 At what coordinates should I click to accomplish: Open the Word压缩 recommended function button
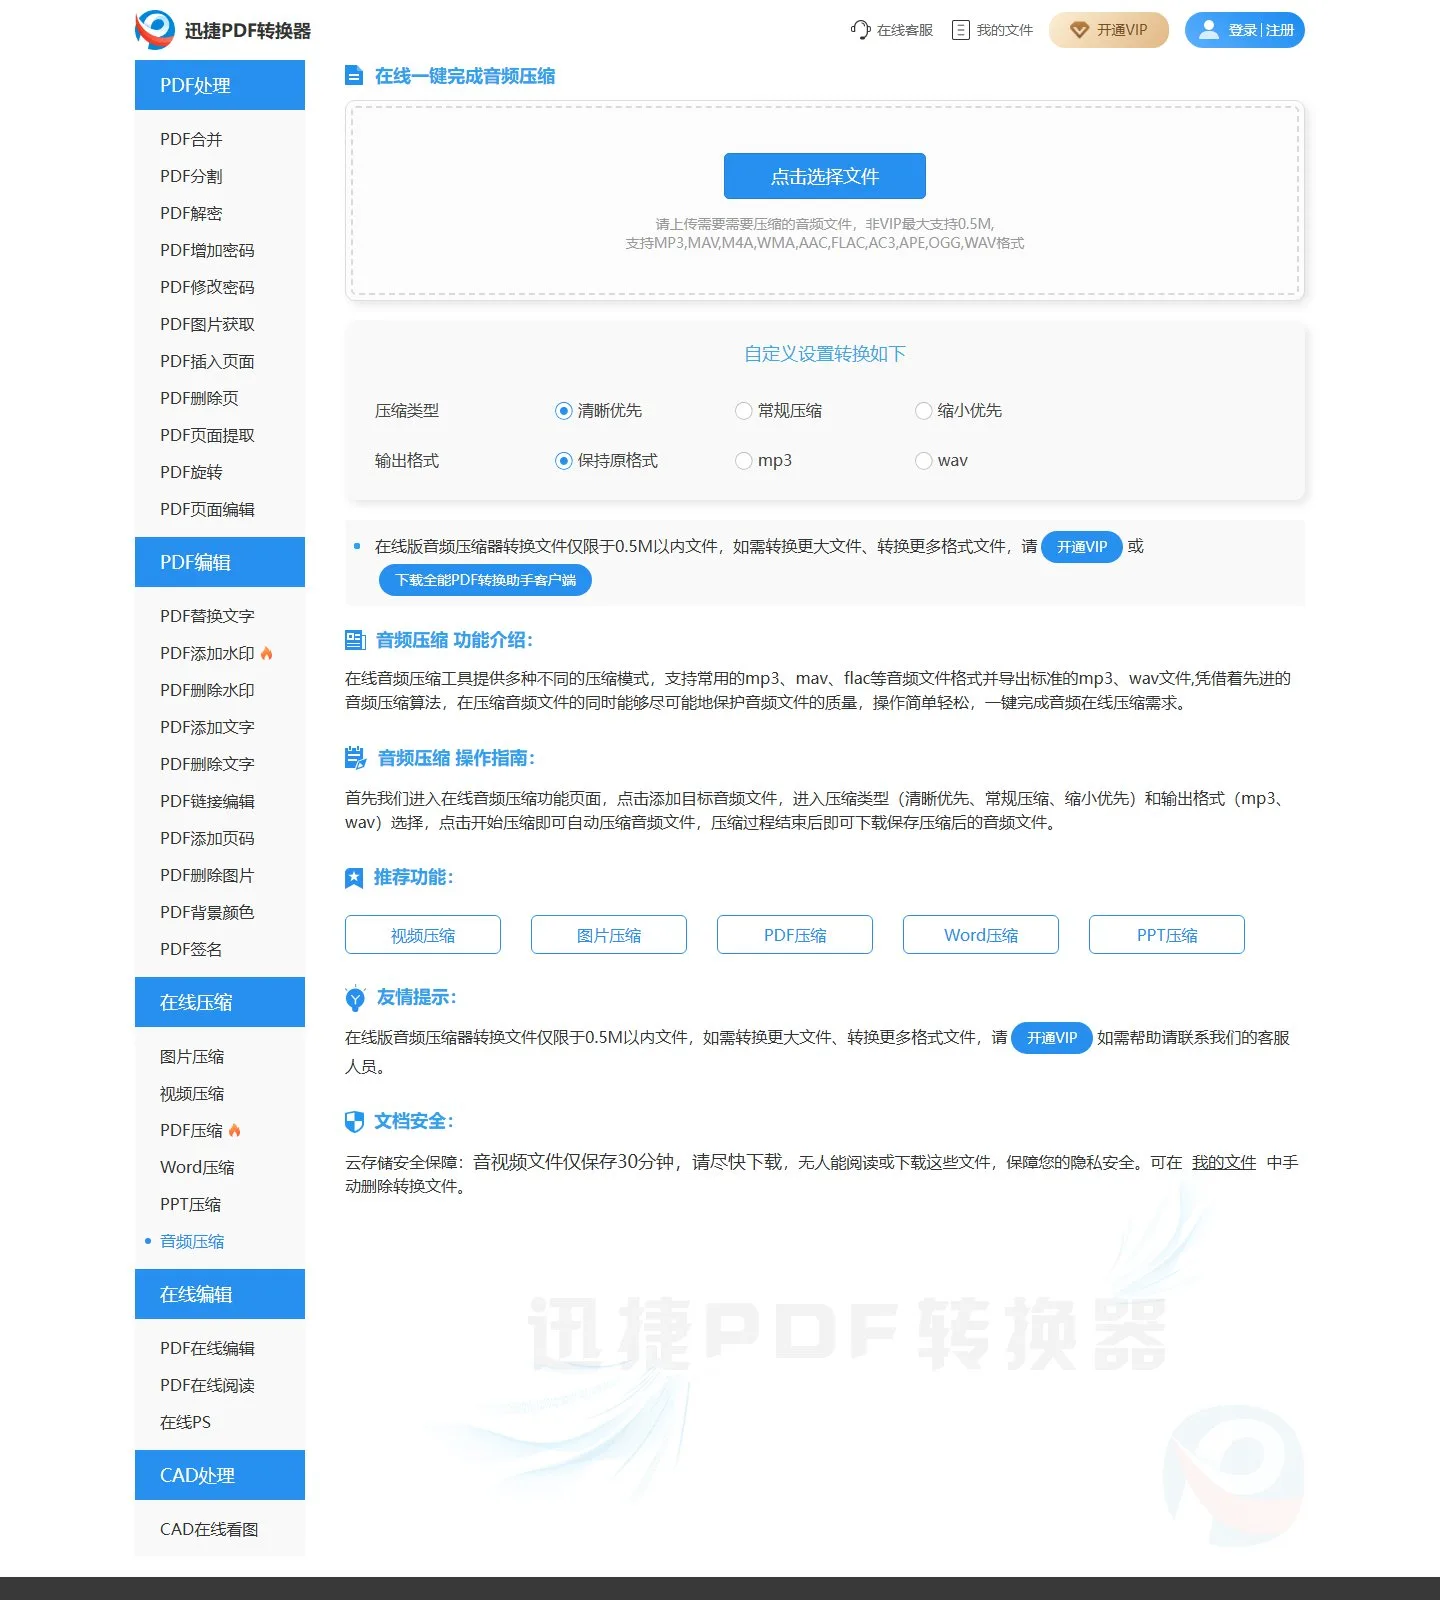coord(981,935)
